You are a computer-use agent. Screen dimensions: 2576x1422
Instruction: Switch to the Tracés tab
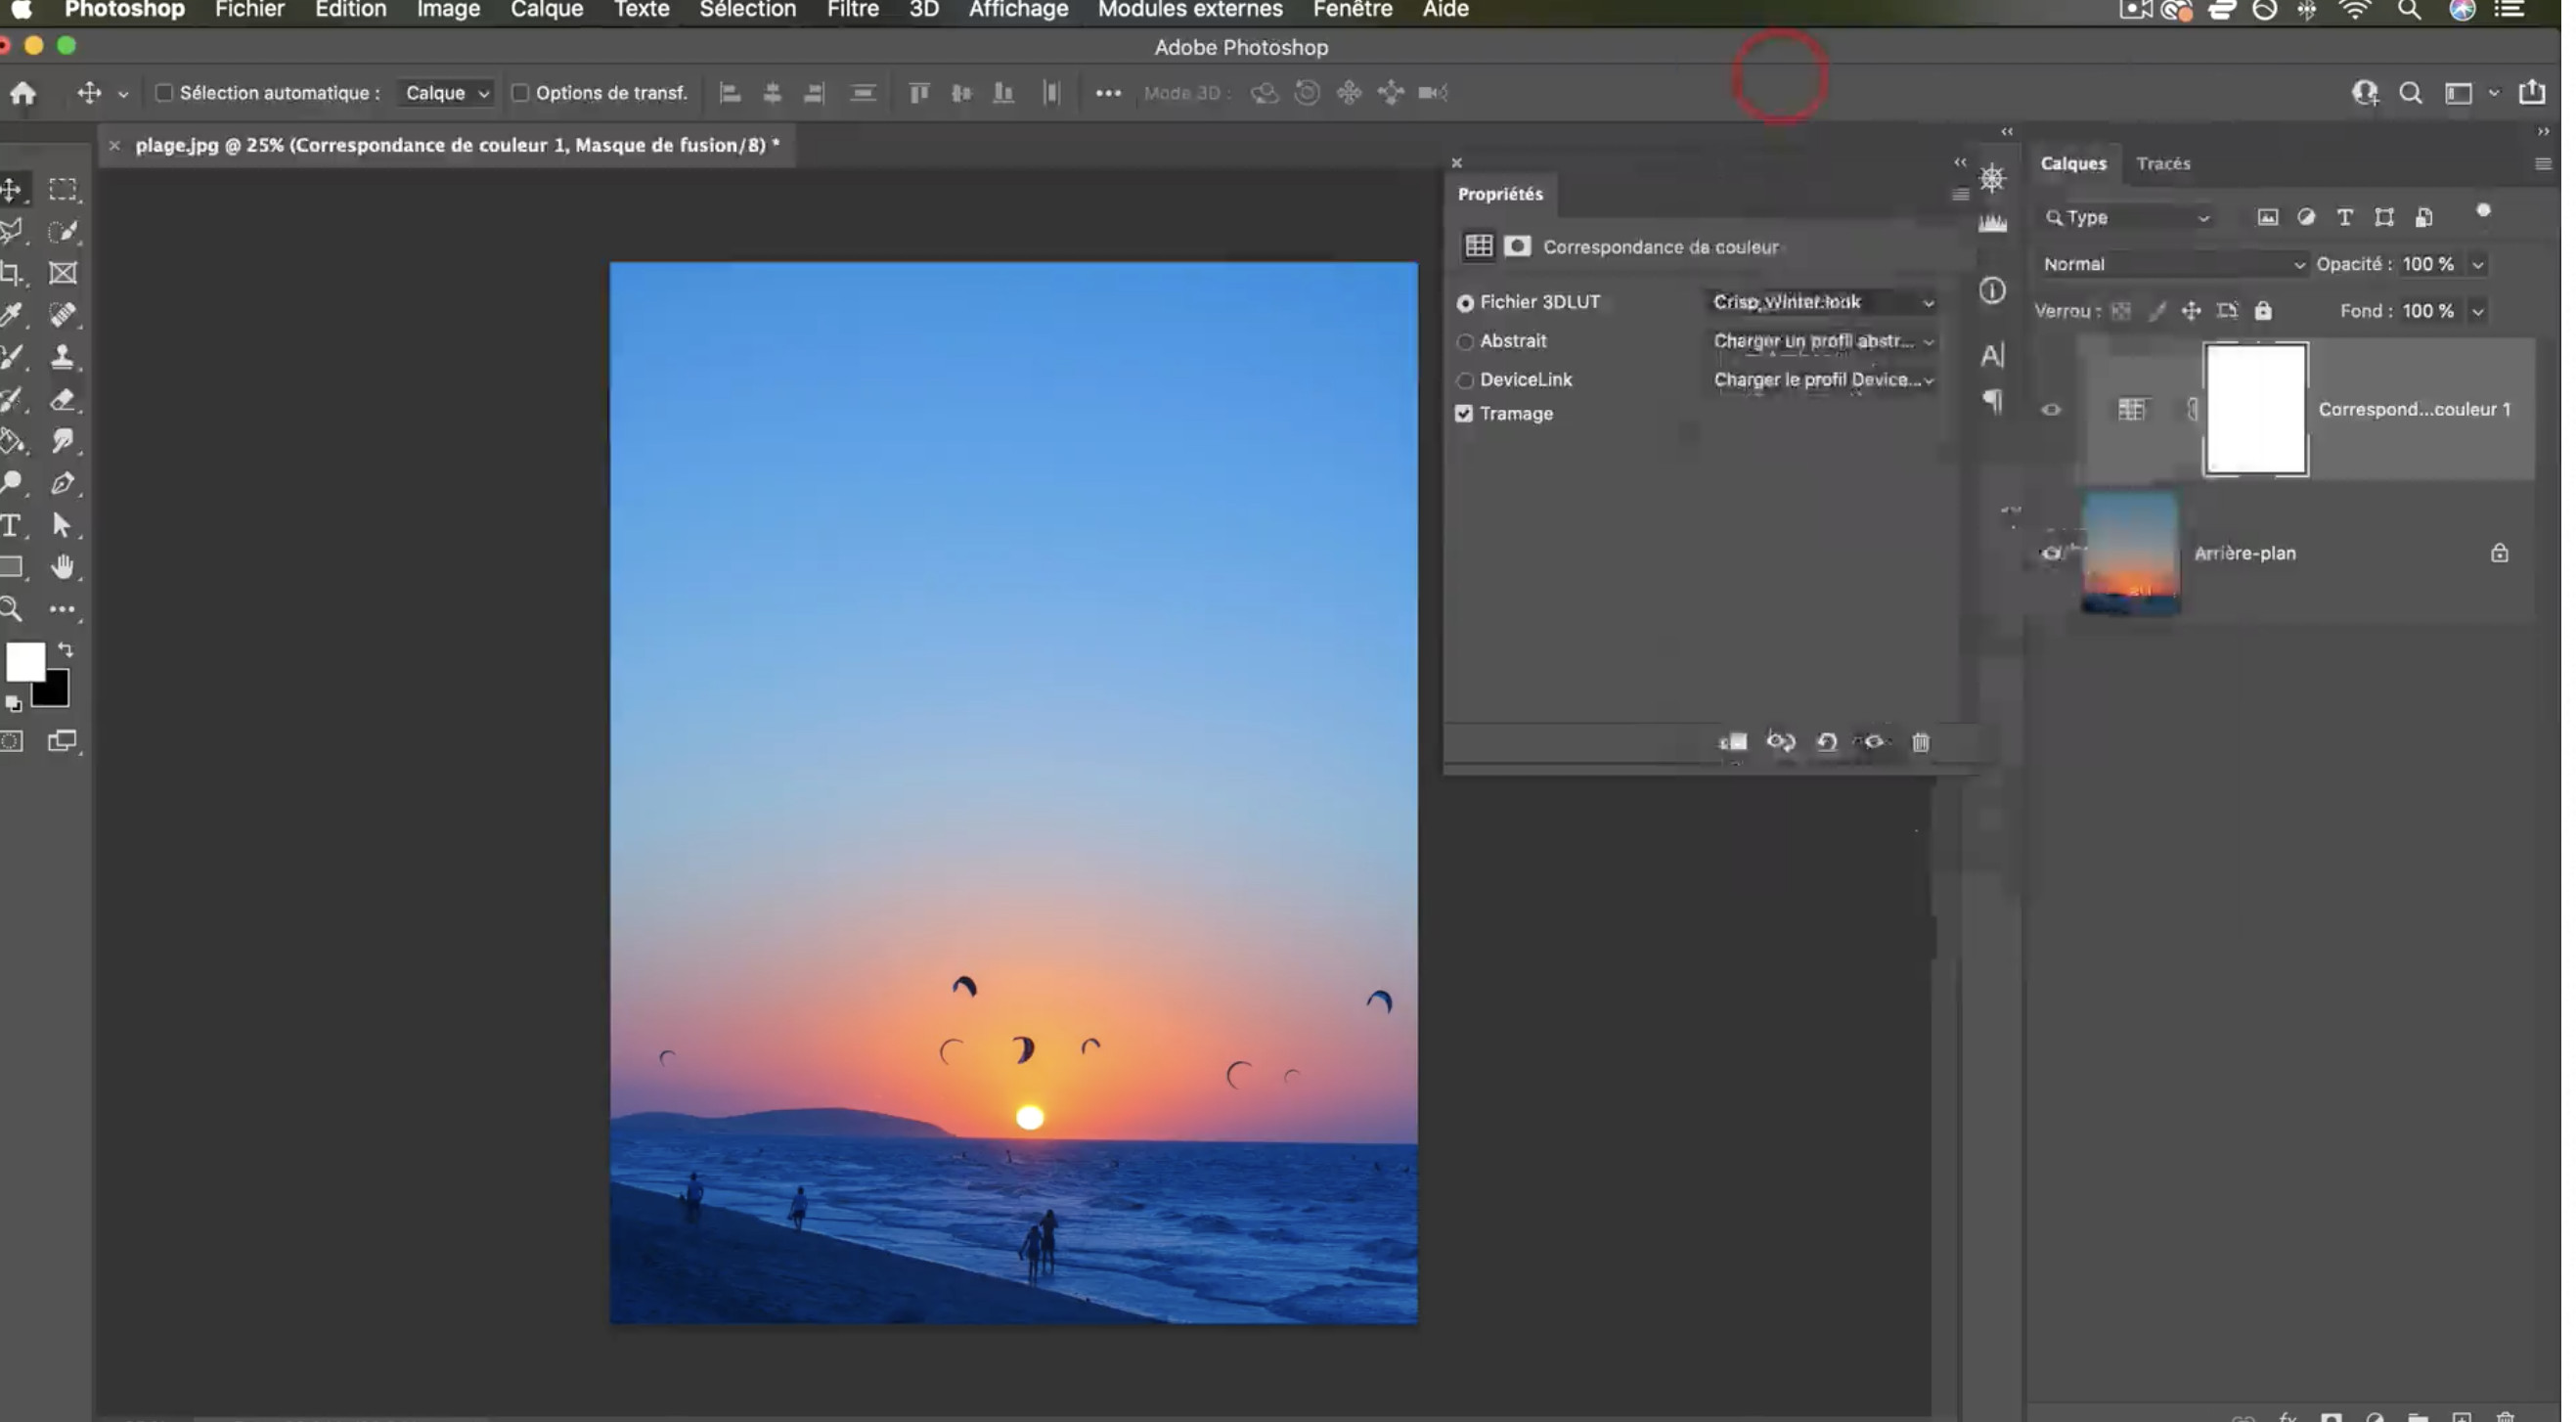coord(2162,163)
